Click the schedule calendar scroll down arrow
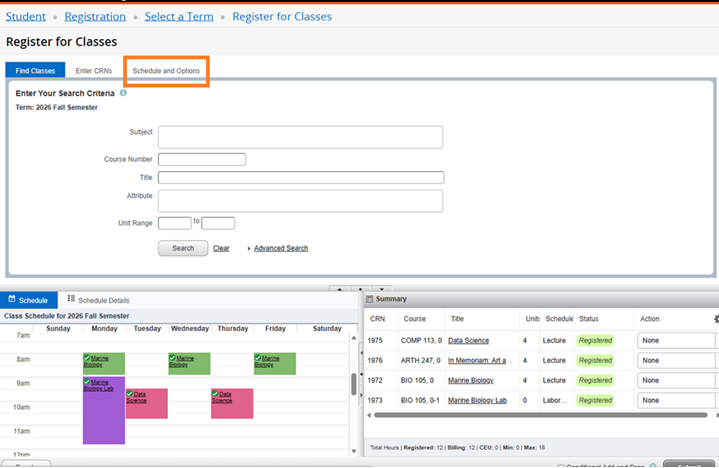Screen dimensions: 719x468 354,451
